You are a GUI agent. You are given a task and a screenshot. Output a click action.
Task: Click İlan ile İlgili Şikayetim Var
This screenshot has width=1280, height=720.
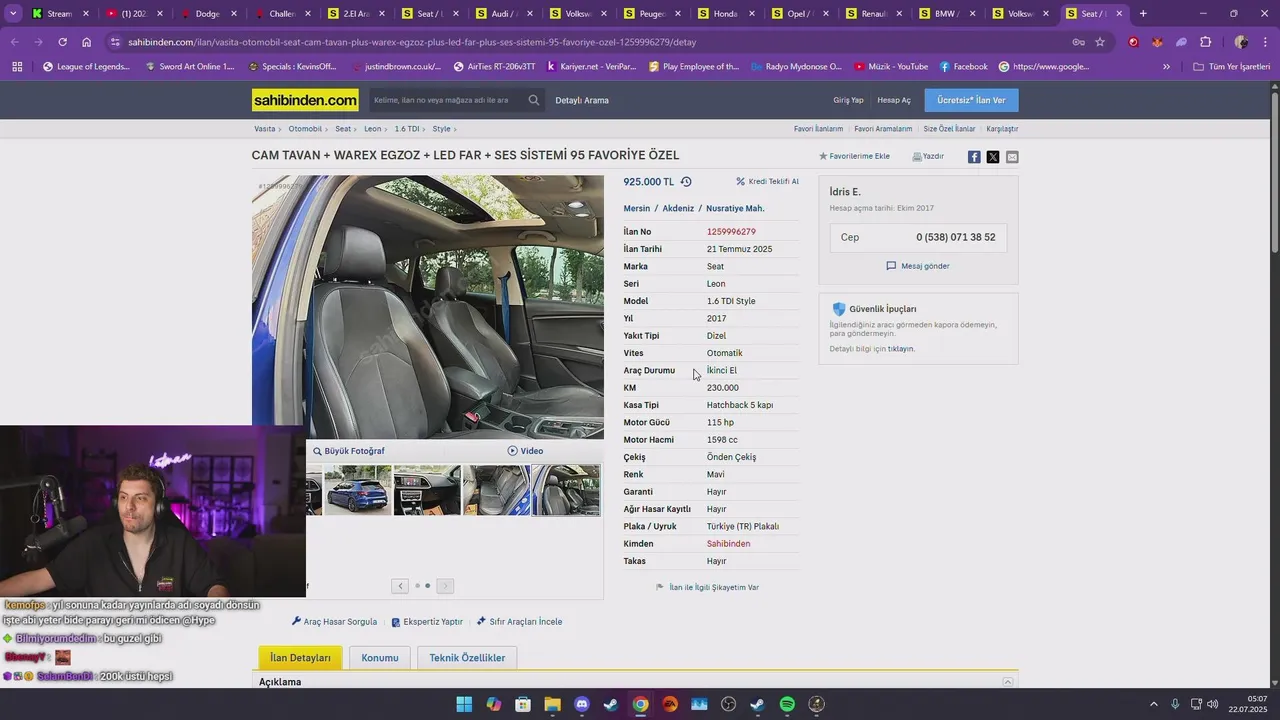[707, 587]
